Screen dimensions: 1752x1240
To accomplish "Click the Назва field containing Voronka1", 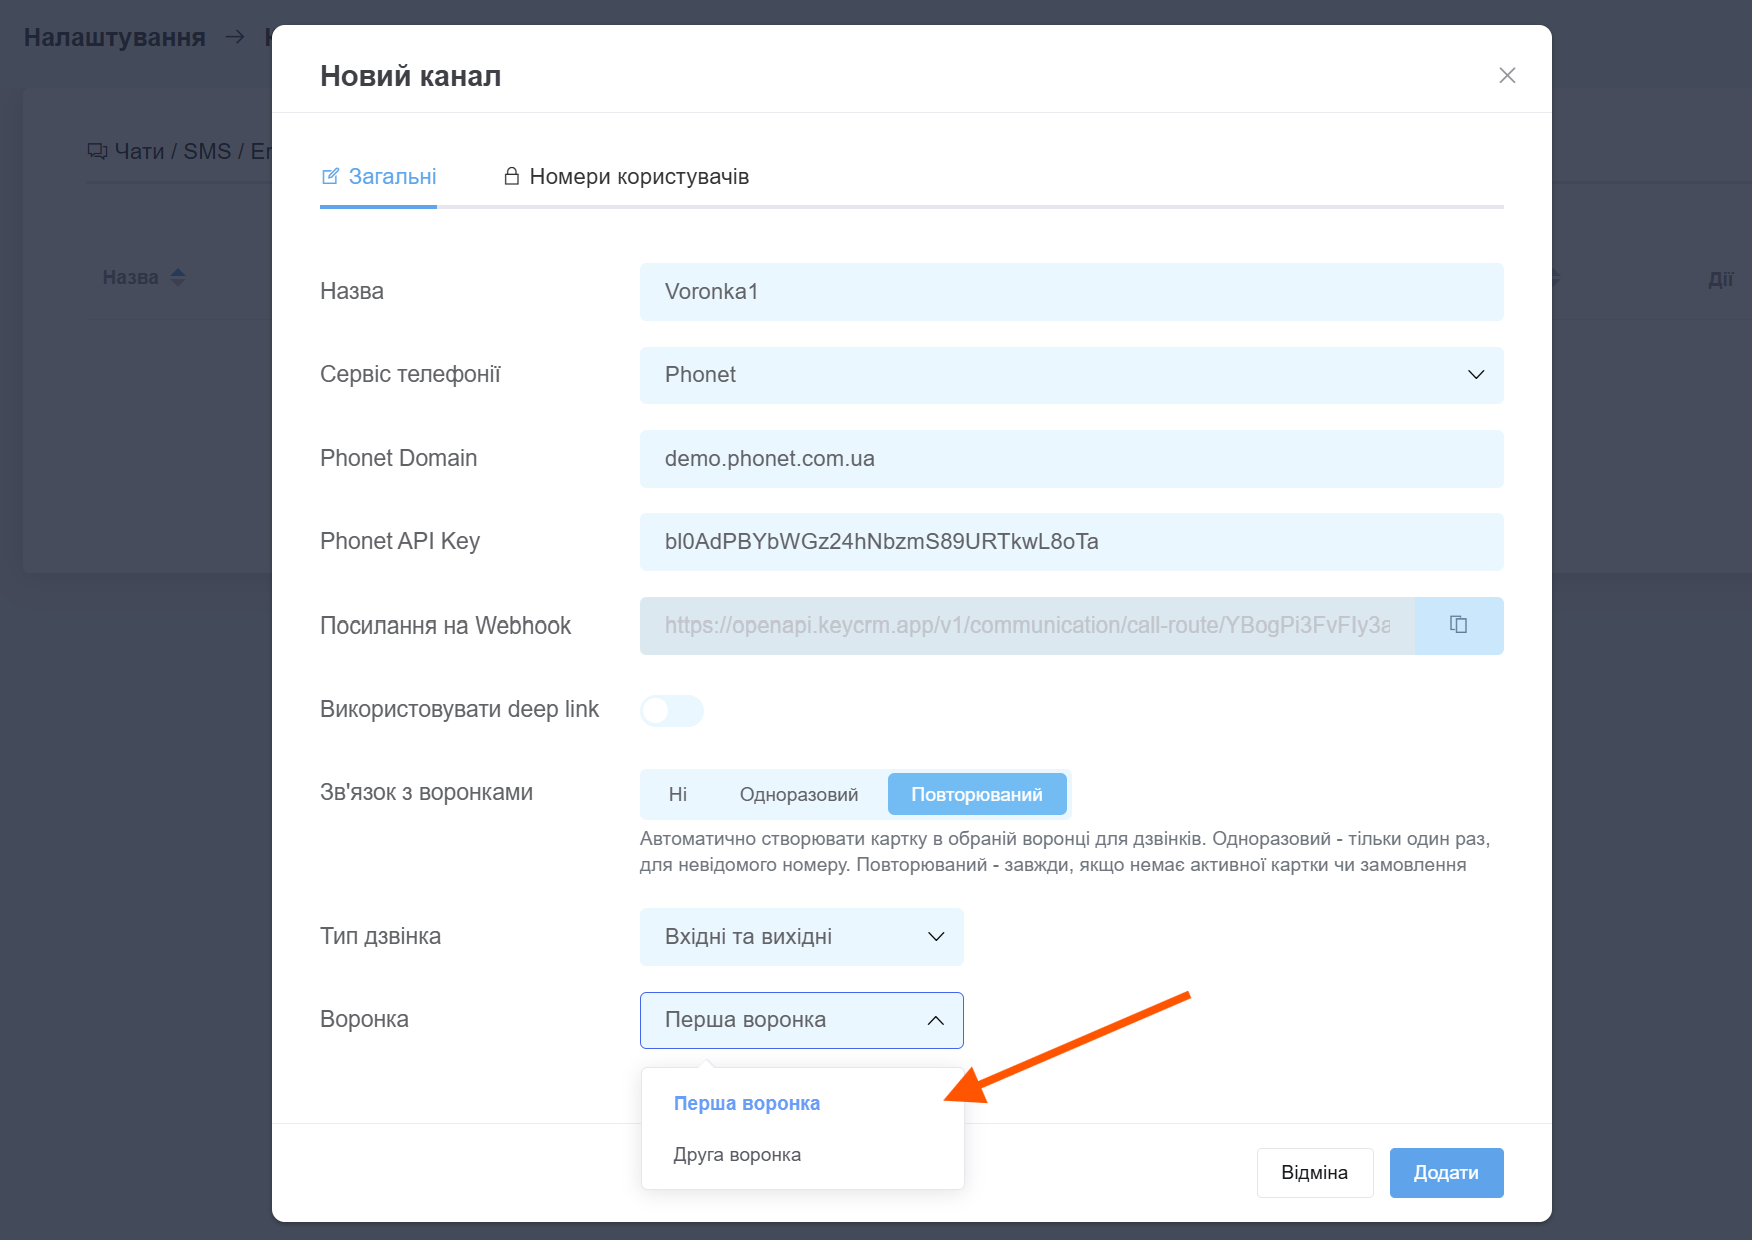I will pos(1071,292).
